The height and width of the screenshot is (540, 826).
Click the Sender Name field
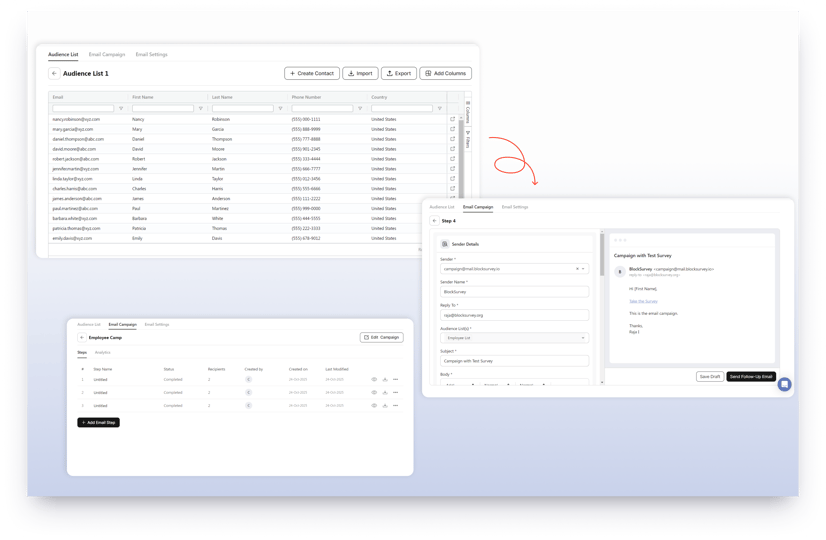coord(514,292)
